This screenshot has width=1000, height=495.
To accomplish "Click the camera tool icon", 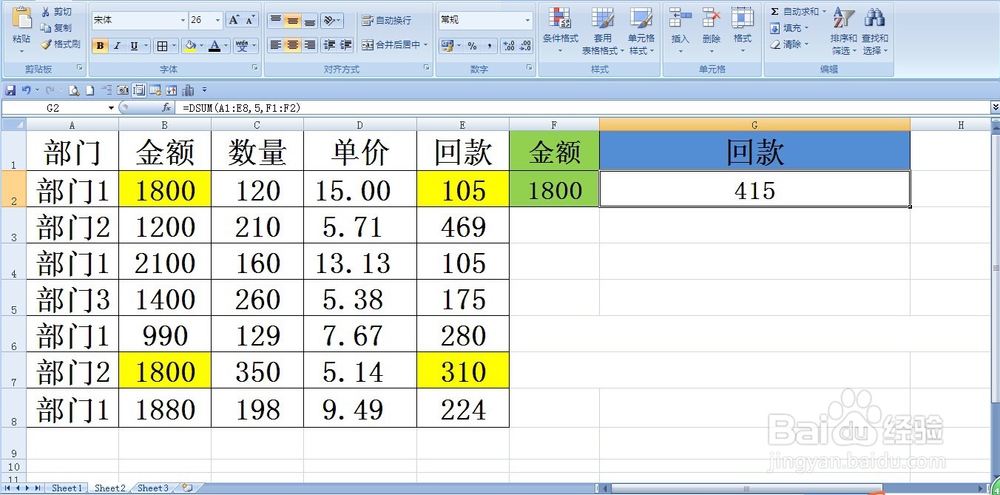I will tap(123, 91).
